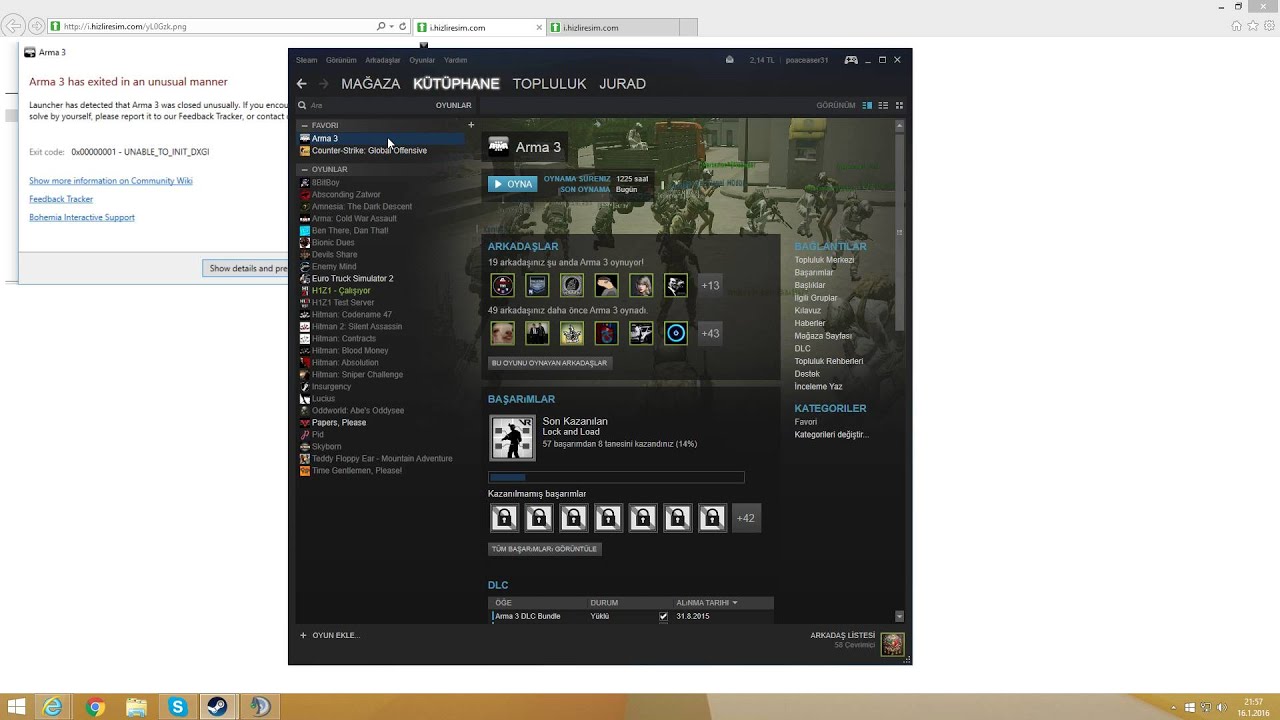Screen dimensions: 1280x720
Task: Open Steam menu
Action: click(306, 60)
